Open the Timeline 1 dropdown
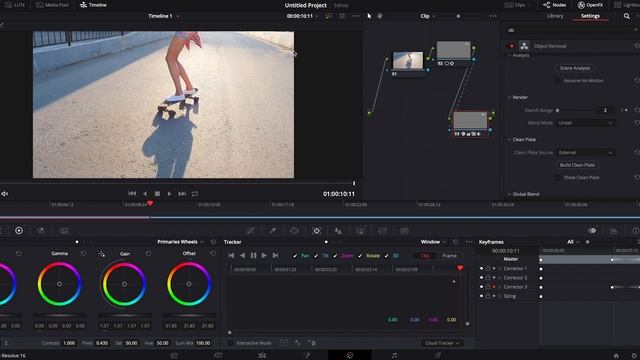 pos(164,16)
